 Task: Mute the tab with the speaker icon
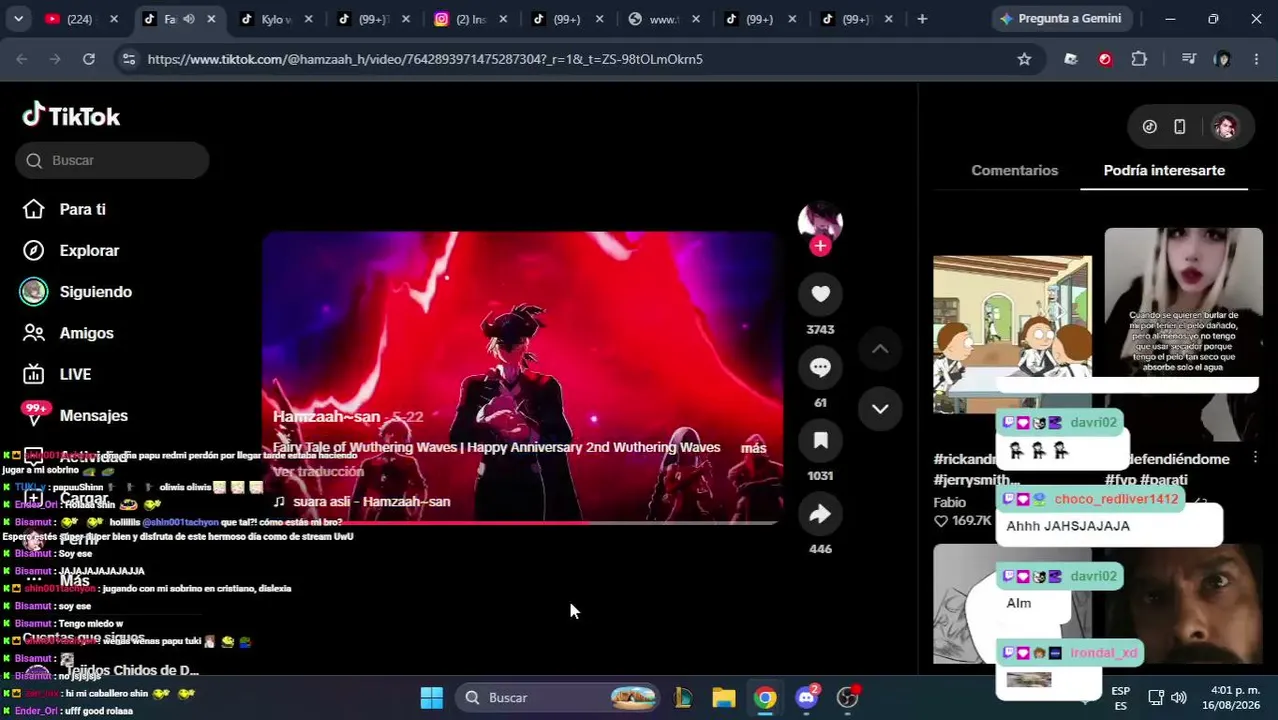pyautogui.click(x=189, y=19)
